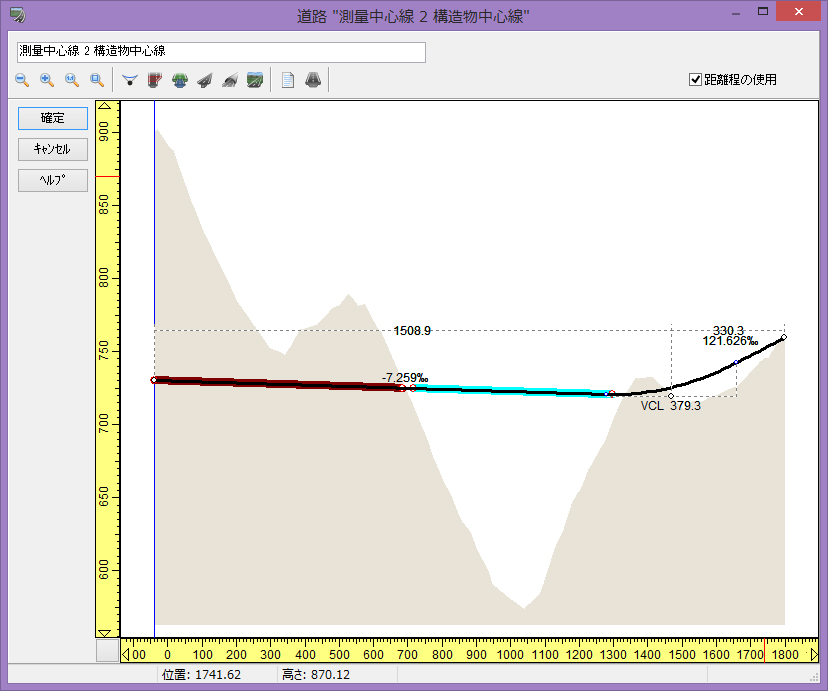Click the キャンセル button
The image size is (828, 691).
(53, 149)
